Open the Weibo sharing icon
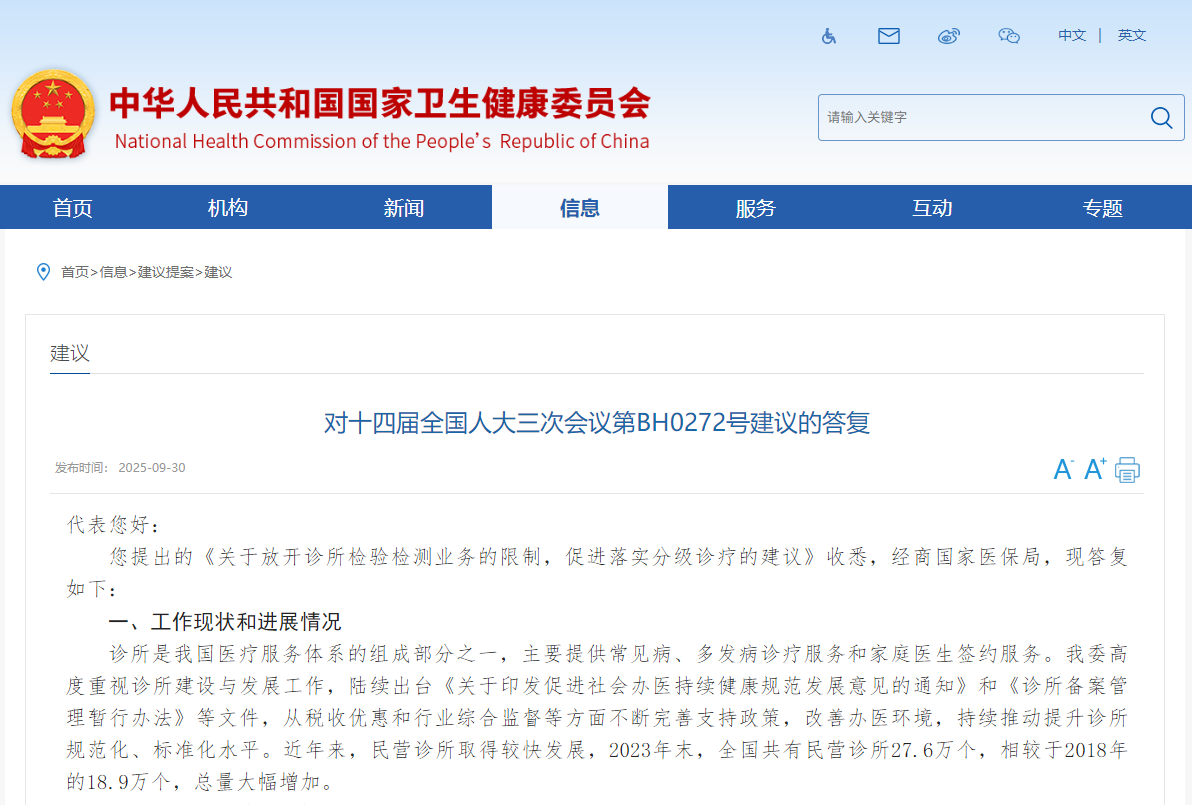 click(948, 35)
